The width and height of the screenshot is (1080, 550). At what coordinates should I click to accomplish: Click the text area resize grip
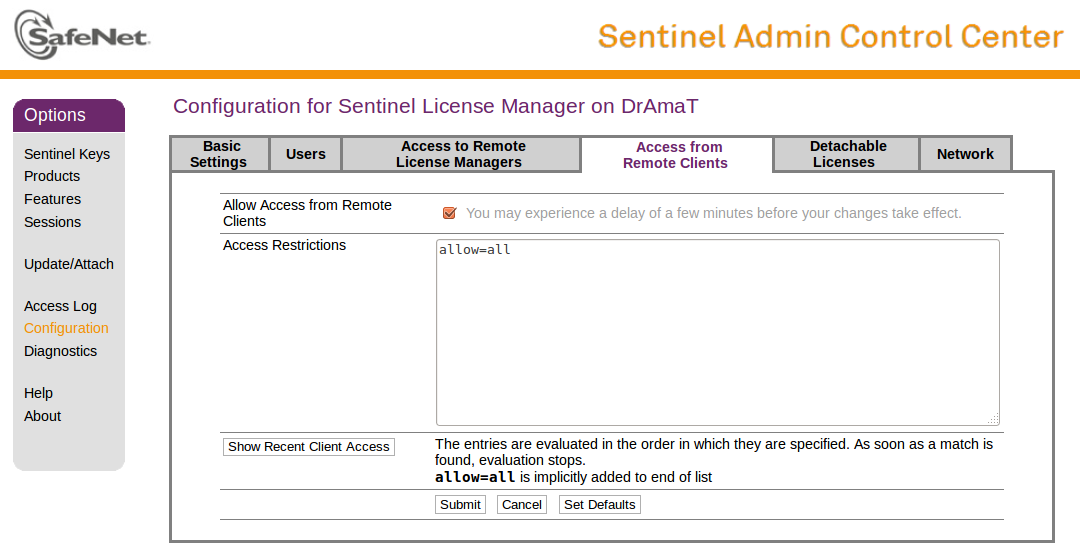click(x=993, y=419)
